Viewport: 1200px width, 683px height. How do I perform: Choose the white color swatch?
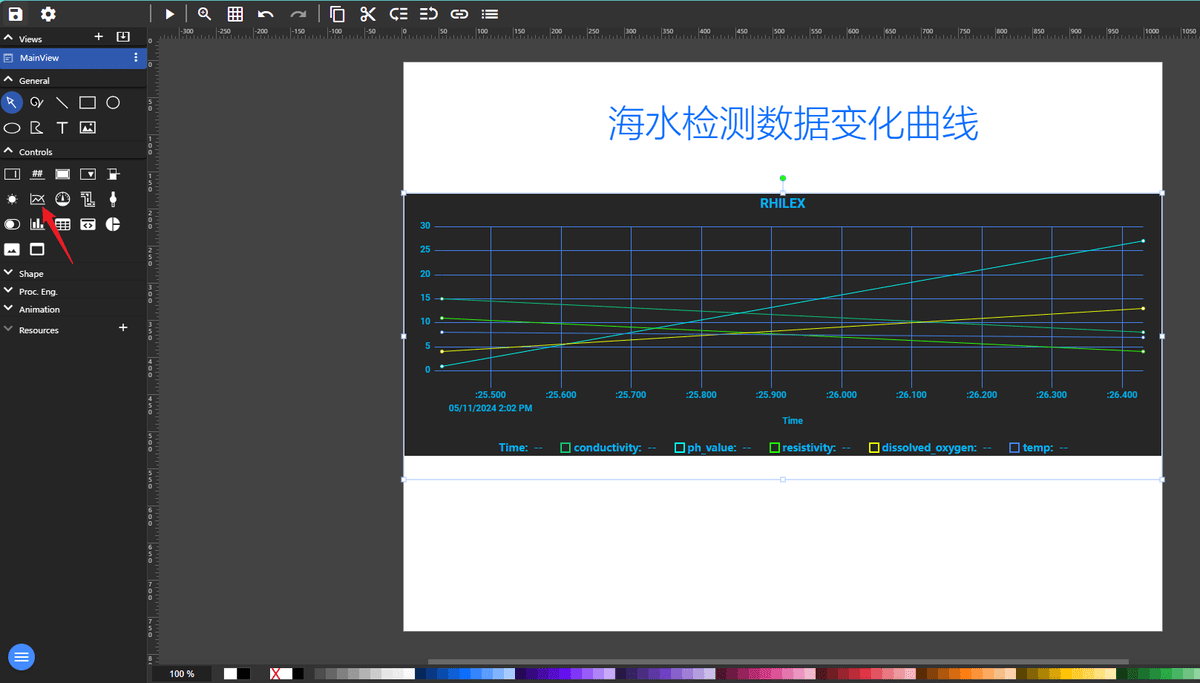pos(230,674)
